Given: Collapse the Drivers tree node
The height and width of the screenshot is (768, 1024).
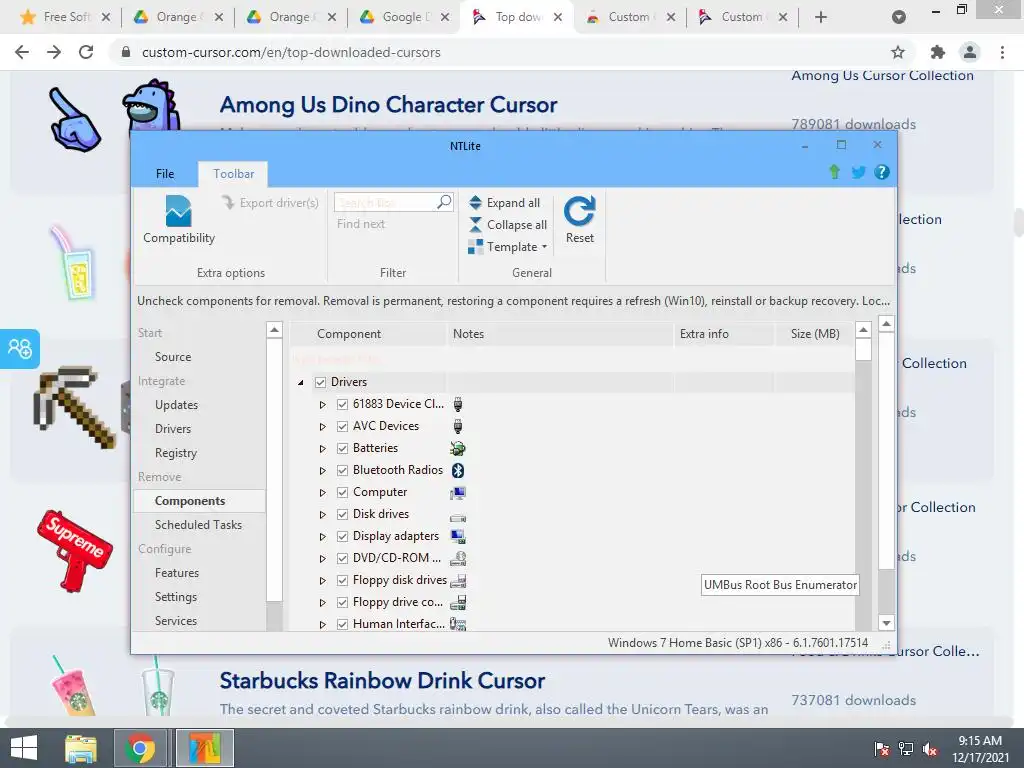Looking at the screenshot, I should [x=300, y=383].
